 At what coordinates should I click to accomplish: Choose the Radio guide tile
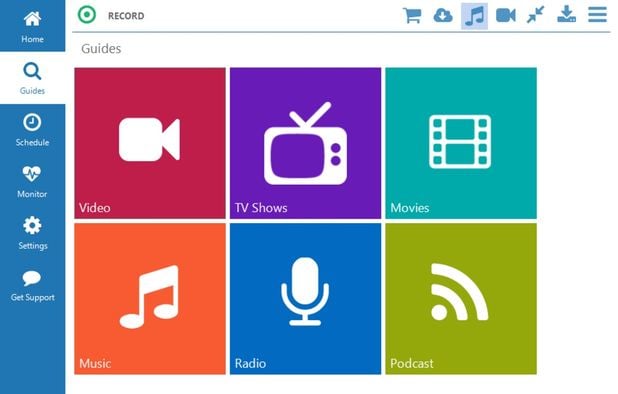click(x=305, y=299)
